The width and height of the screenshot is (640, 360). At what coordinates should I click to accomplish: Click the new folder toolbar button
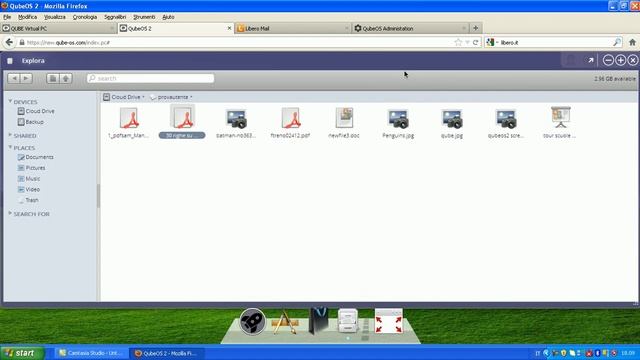pyautogui.click(x=53, y=78)
